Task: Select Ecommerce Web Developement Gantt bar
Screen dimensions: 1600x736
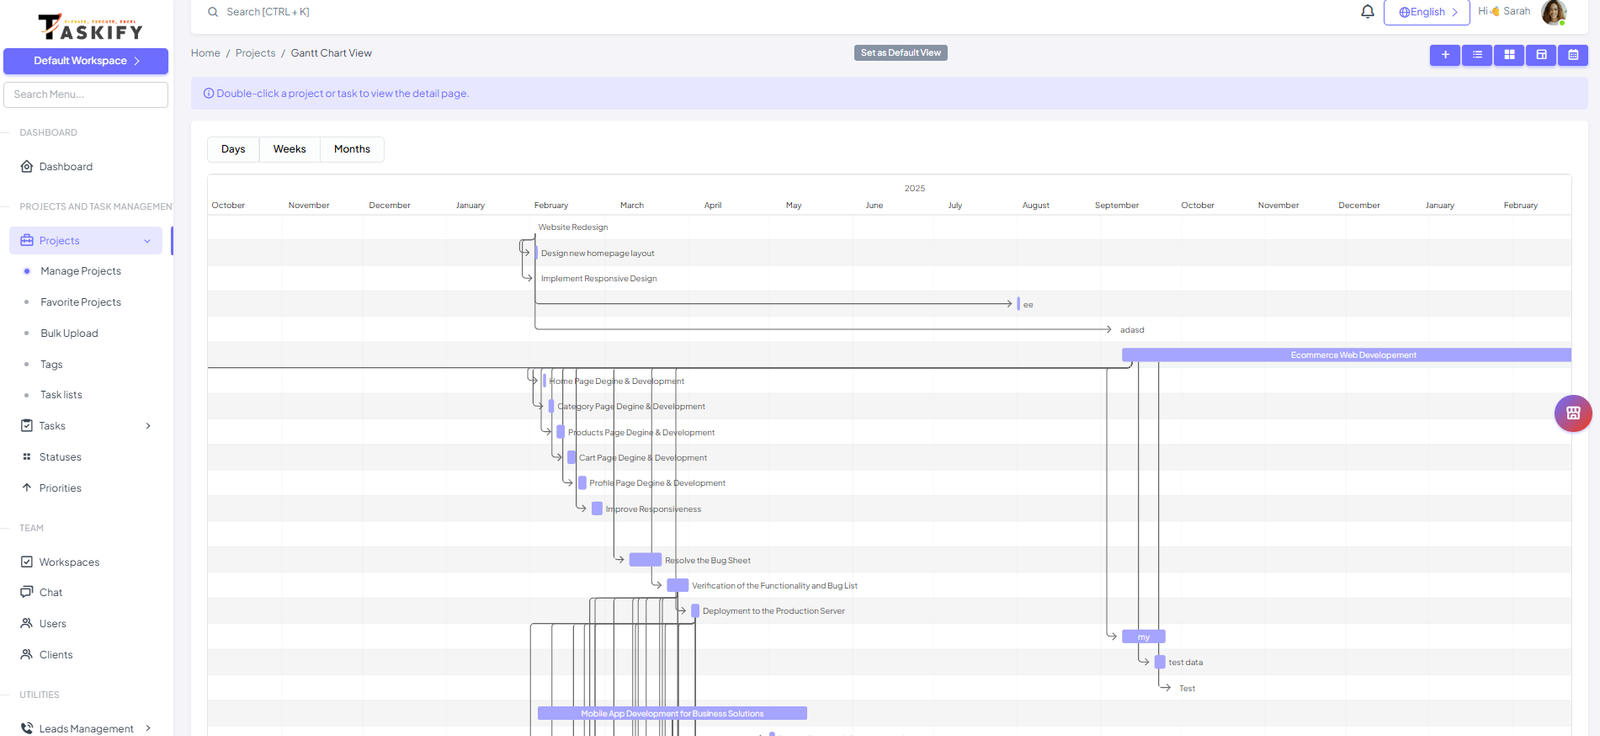Action: click(x=1346, y=355)
